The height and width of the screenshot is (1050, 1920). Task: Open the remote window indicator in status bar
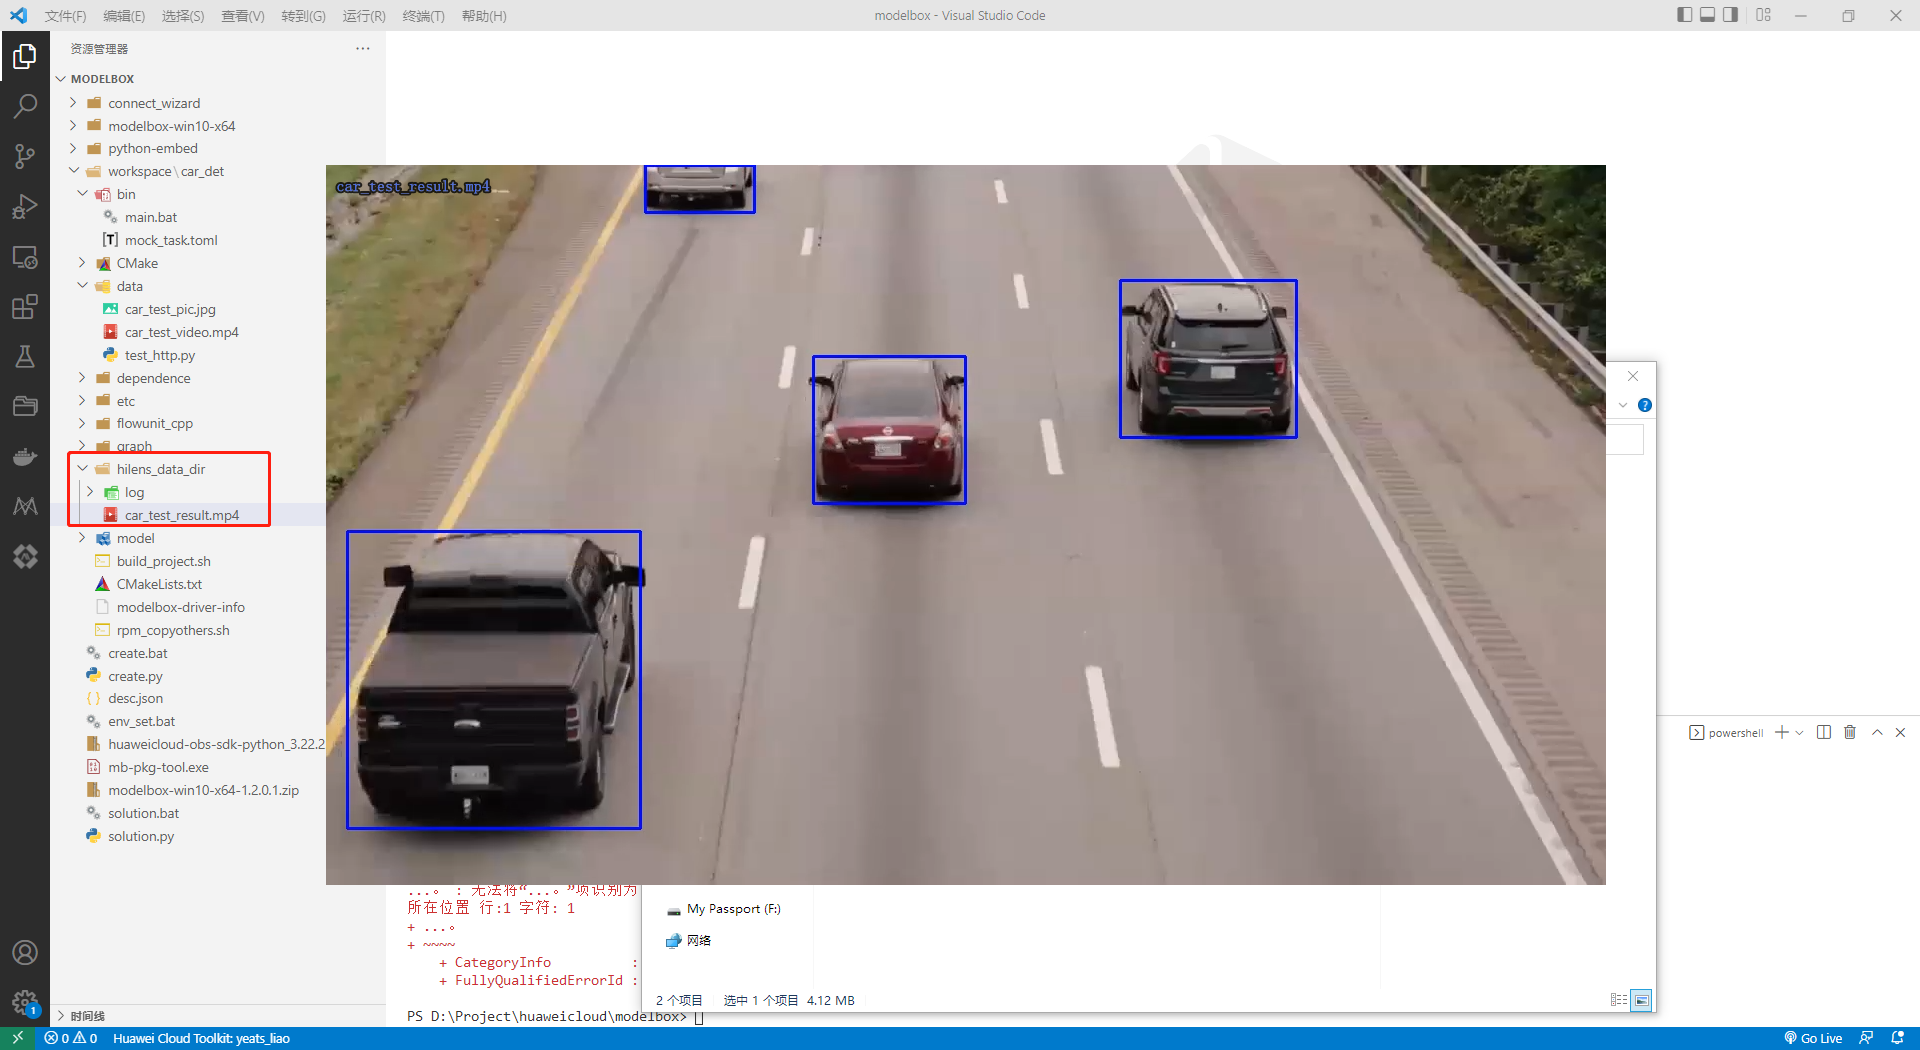coord(17,1038)
